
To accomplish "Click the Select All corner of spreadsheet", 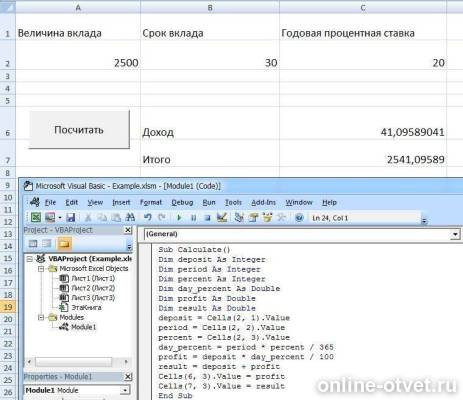I will 7,7.
